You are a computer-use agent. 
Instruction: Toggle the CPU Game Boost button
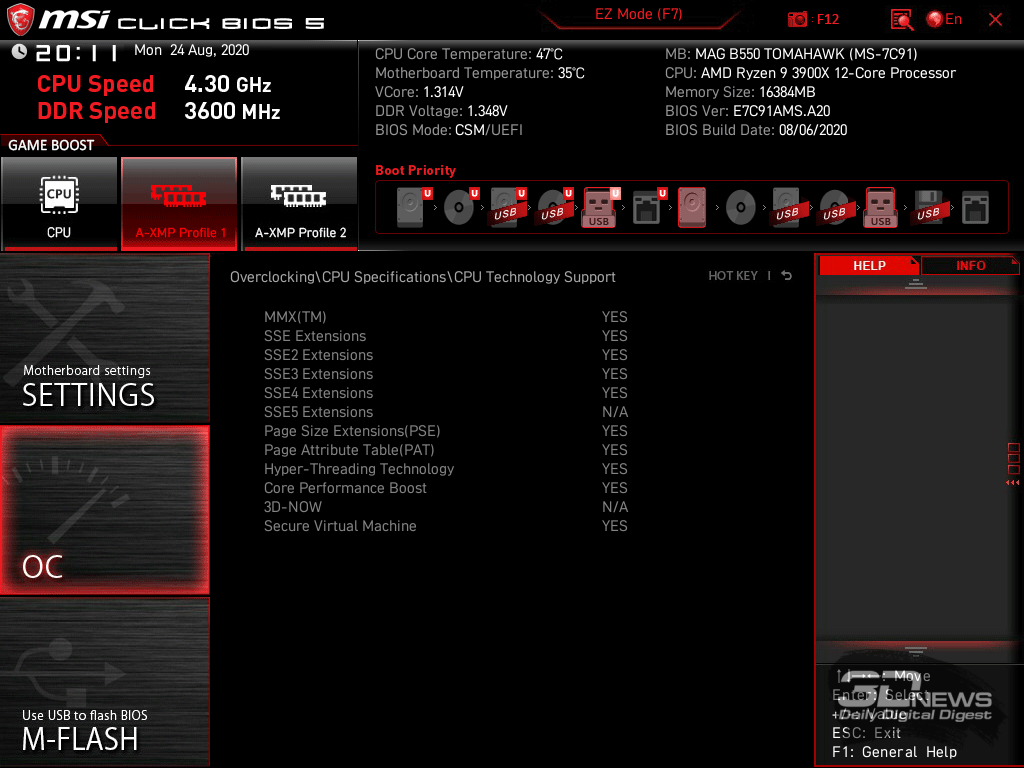coord(59,203)
